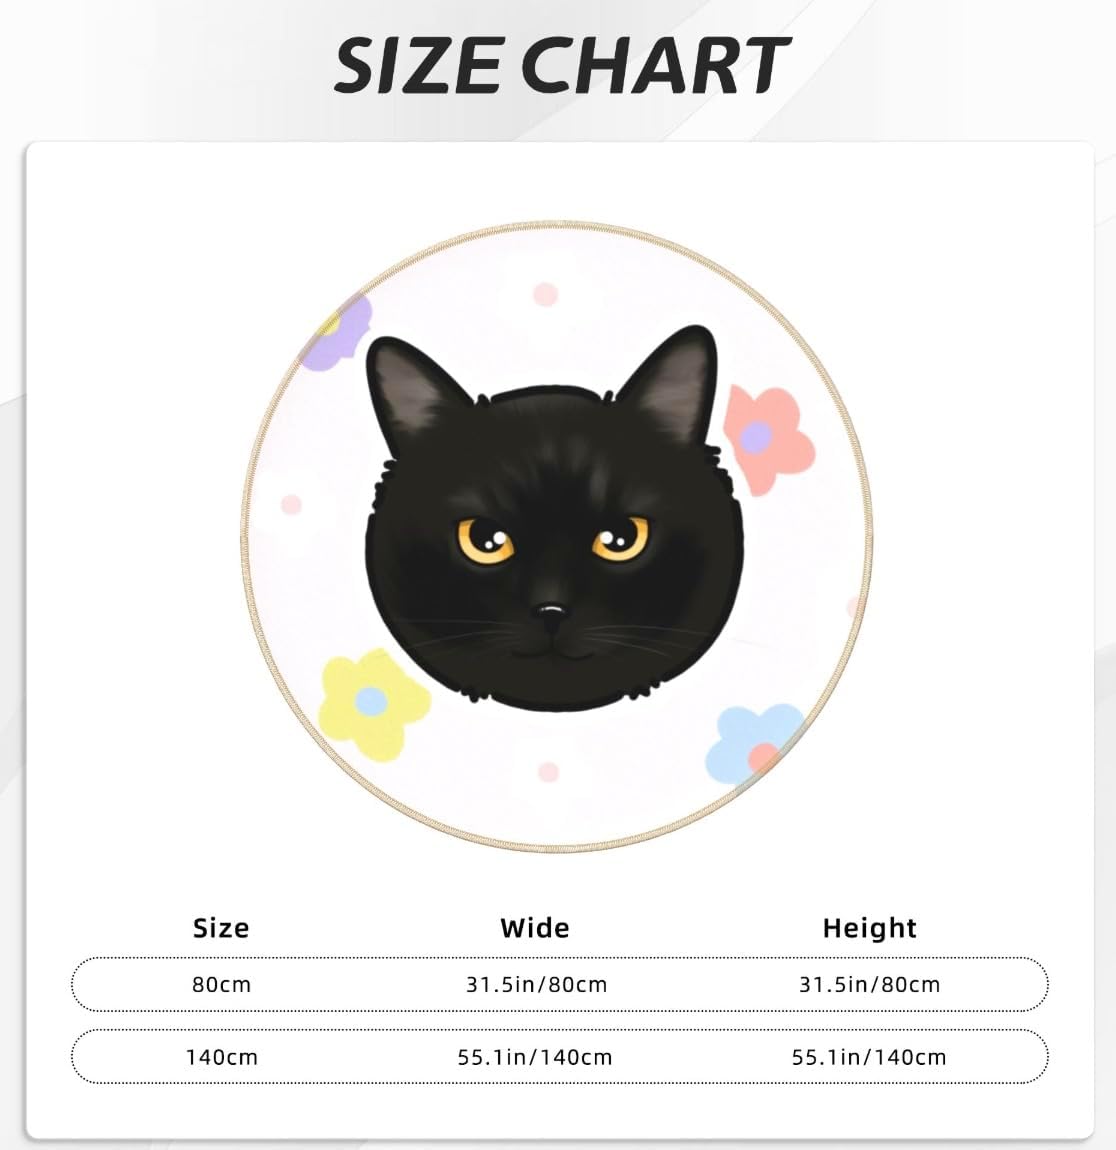Viewport: 1116px width, 1150px height.
Task: Click the Wide column header
Action: (535, 928)
